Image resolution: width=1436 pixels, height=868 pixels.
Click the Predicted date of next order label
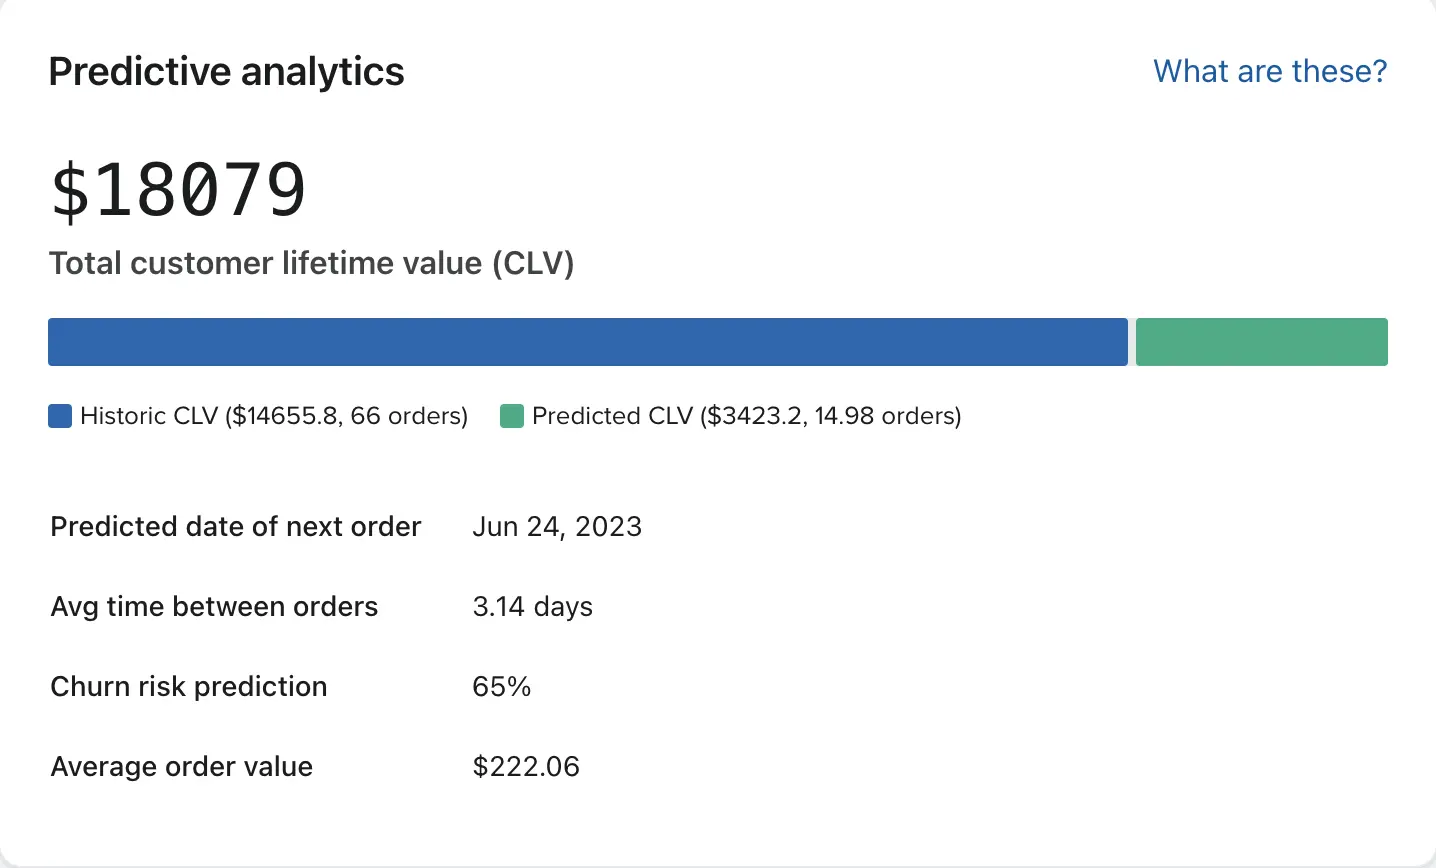pyautogui.click(x=236, y=527)
